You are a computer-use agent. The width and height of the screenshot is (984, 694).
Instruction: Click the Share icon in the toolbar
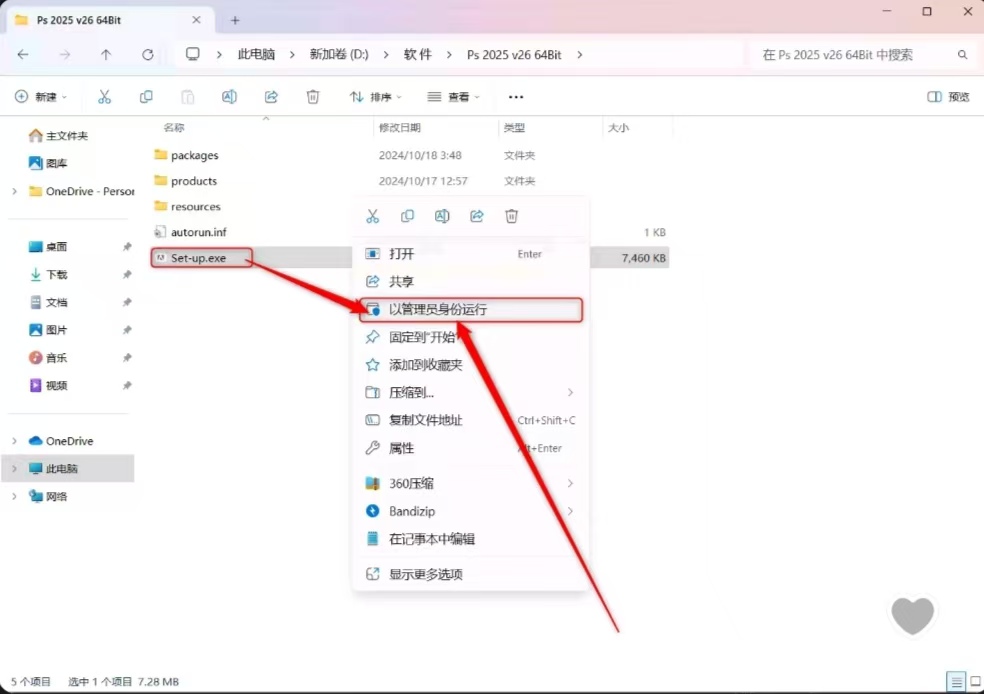pyautogui.click(x=271, y=97)
